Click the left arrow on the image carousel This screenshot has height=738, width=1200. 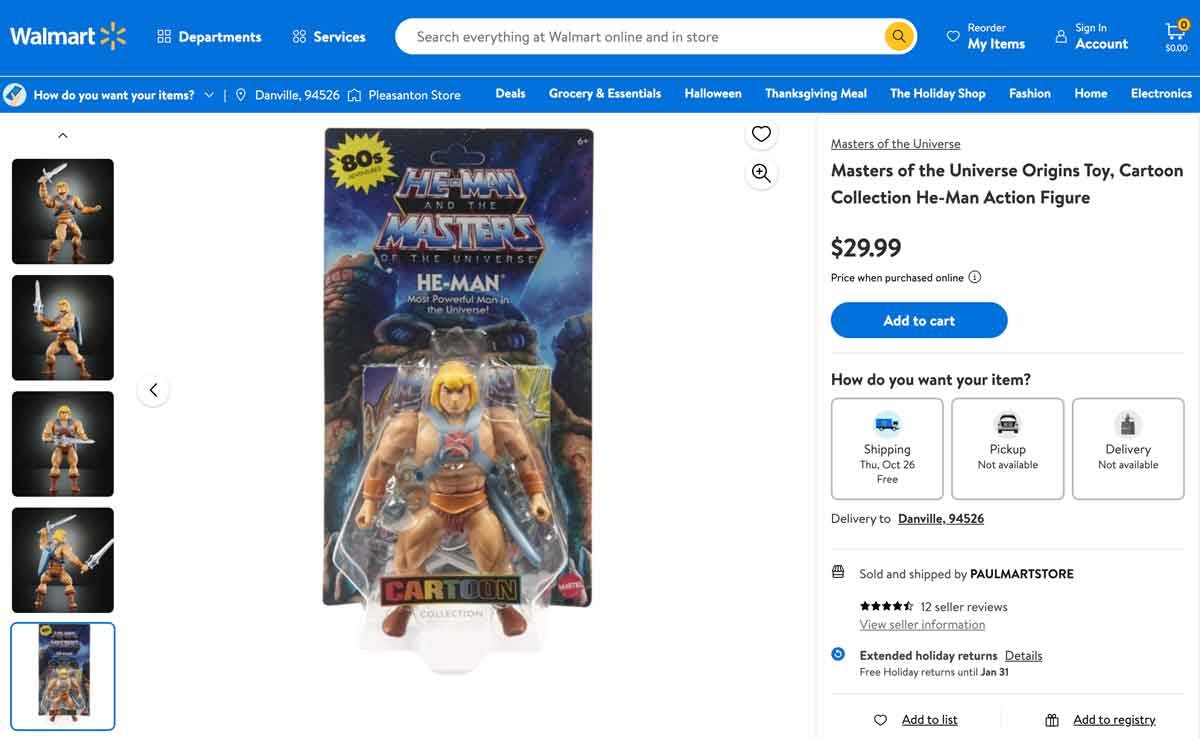tap(153, 390)
